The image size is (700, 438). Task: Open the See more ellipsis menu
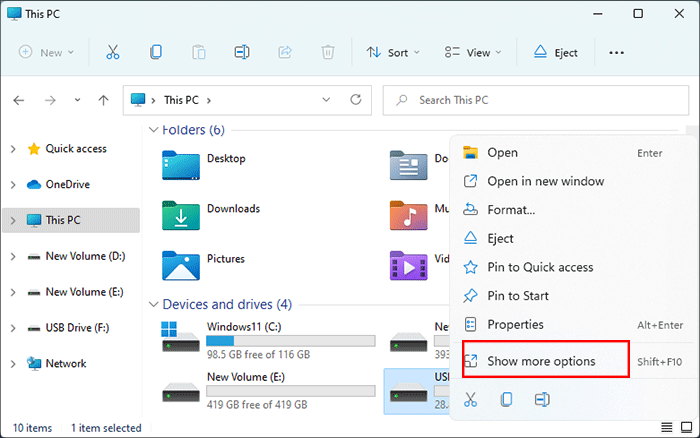[616, 52]
